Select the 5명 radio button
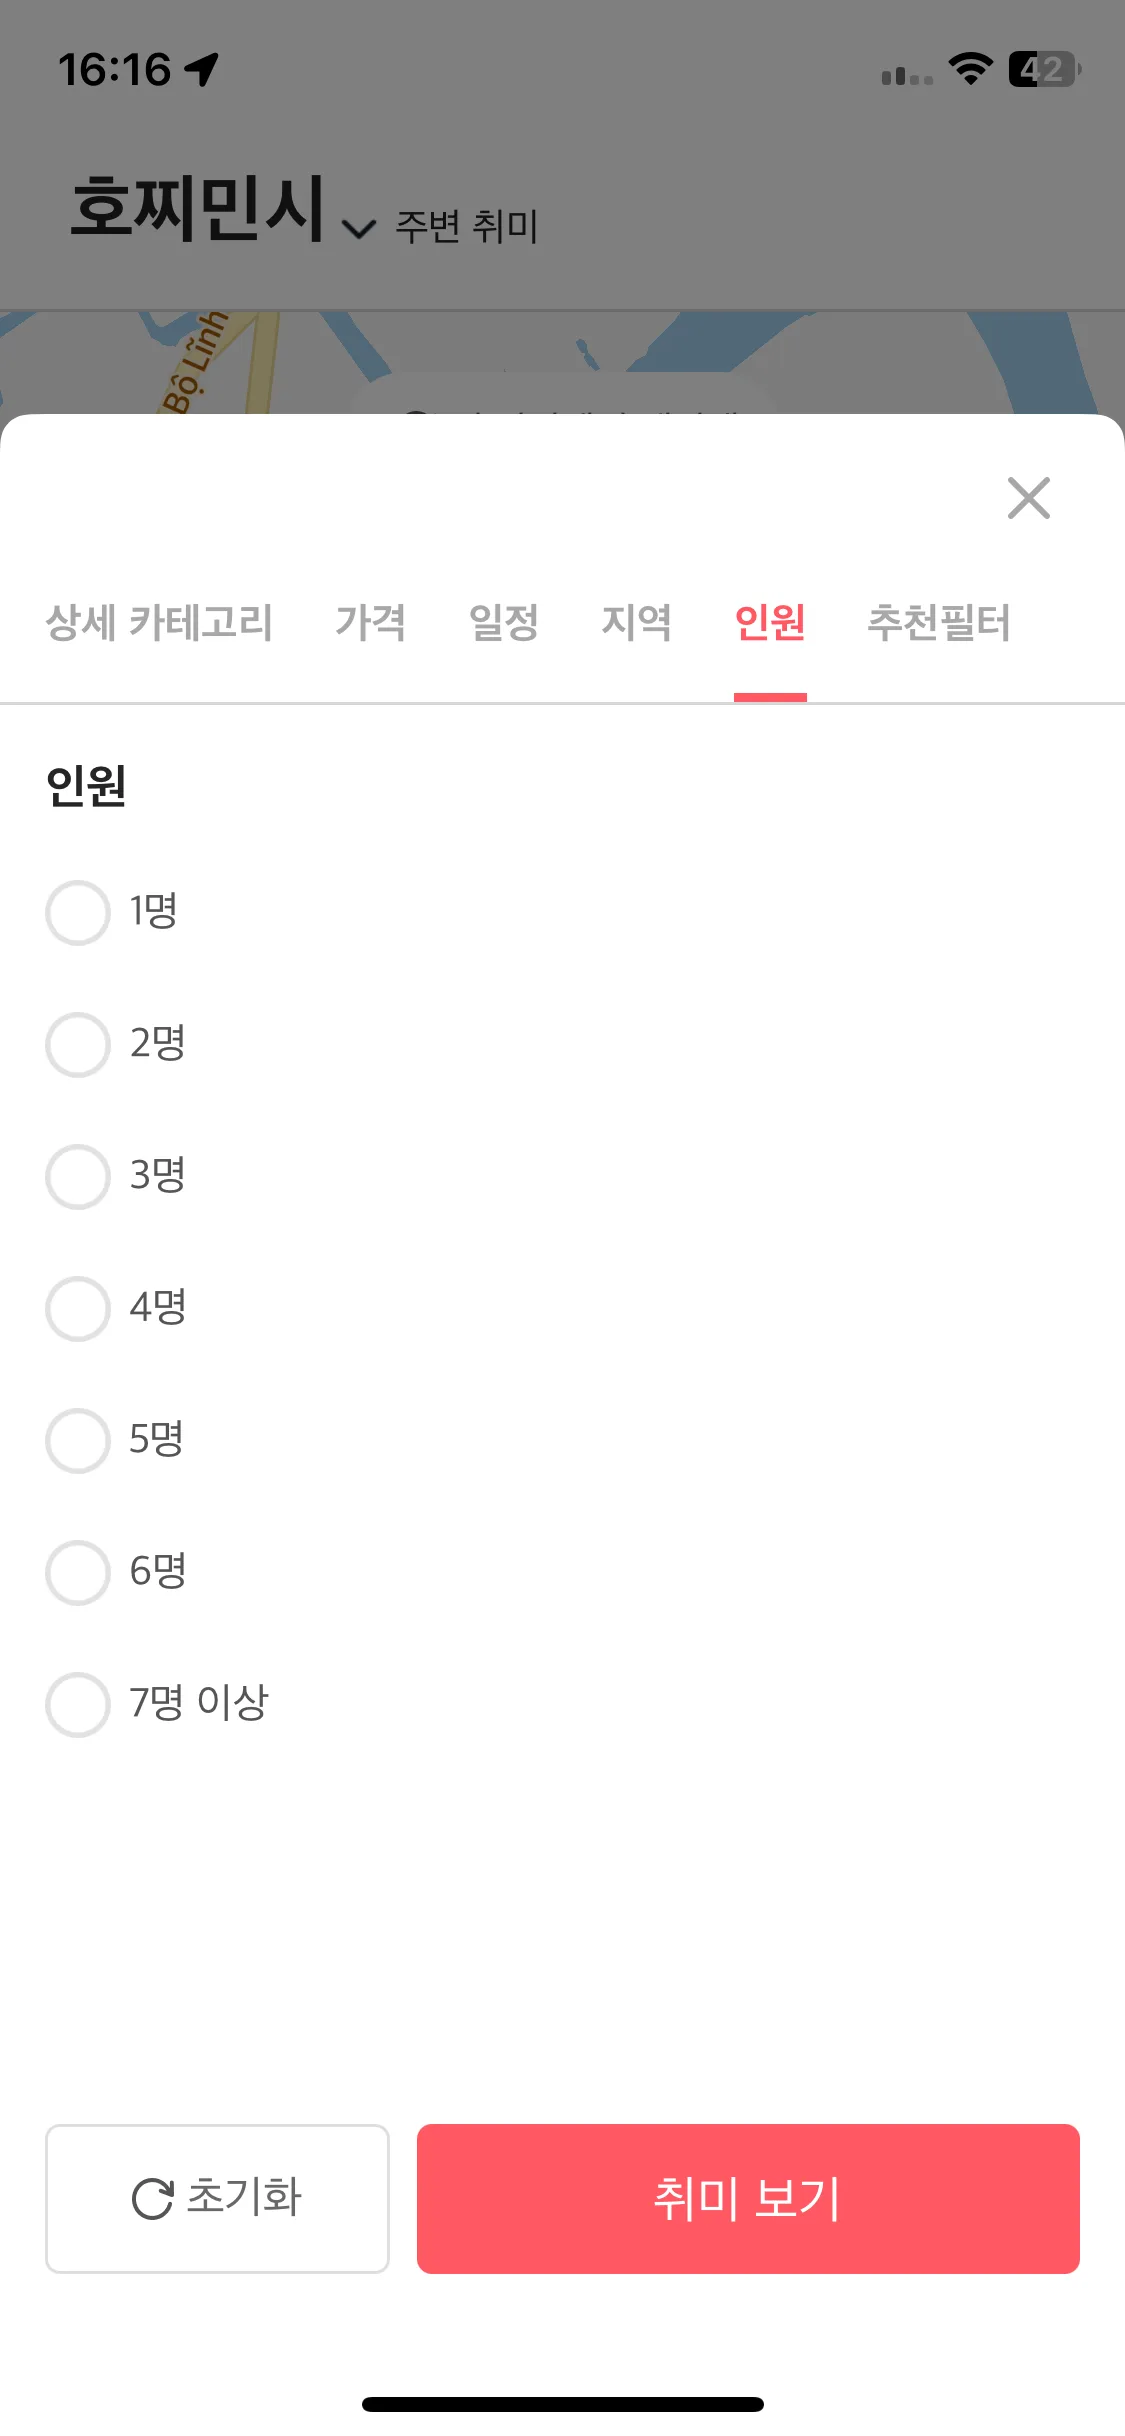The image size is (1125, 2436). click(x=78, y=1440)
